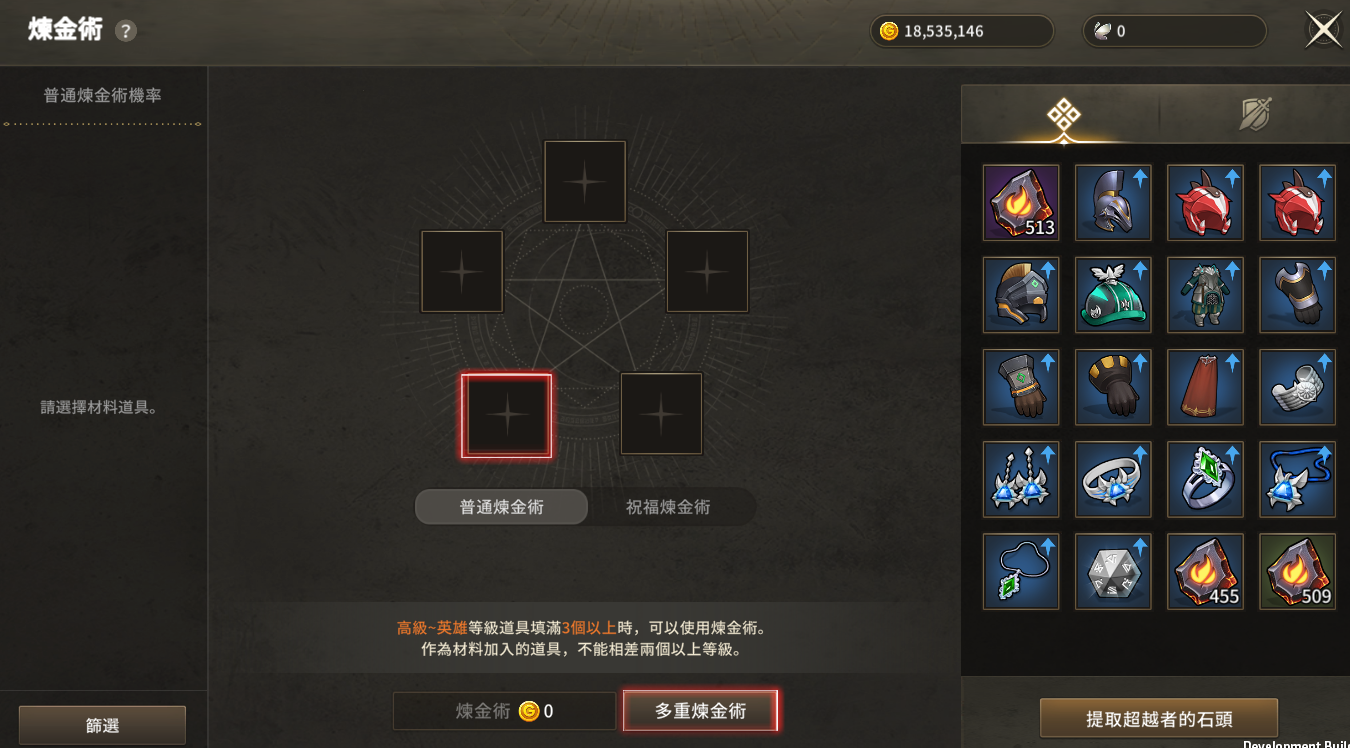Image resolution: width=1350 pixels, height=748 pixels.
Task: Select the silver dice stone item
Action: click(x=1113, y=571)
